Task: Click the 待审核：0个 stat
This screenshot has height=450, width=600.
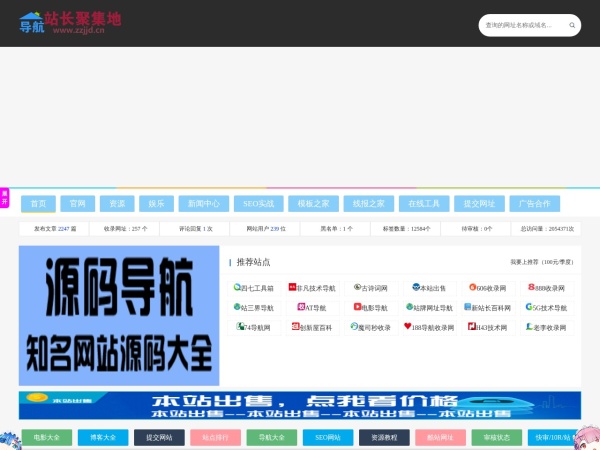Action: [477, 229]
